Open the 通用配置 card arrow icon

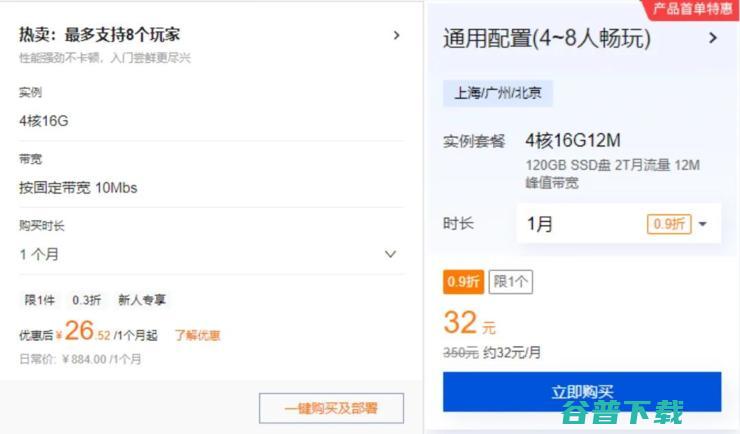713,38
